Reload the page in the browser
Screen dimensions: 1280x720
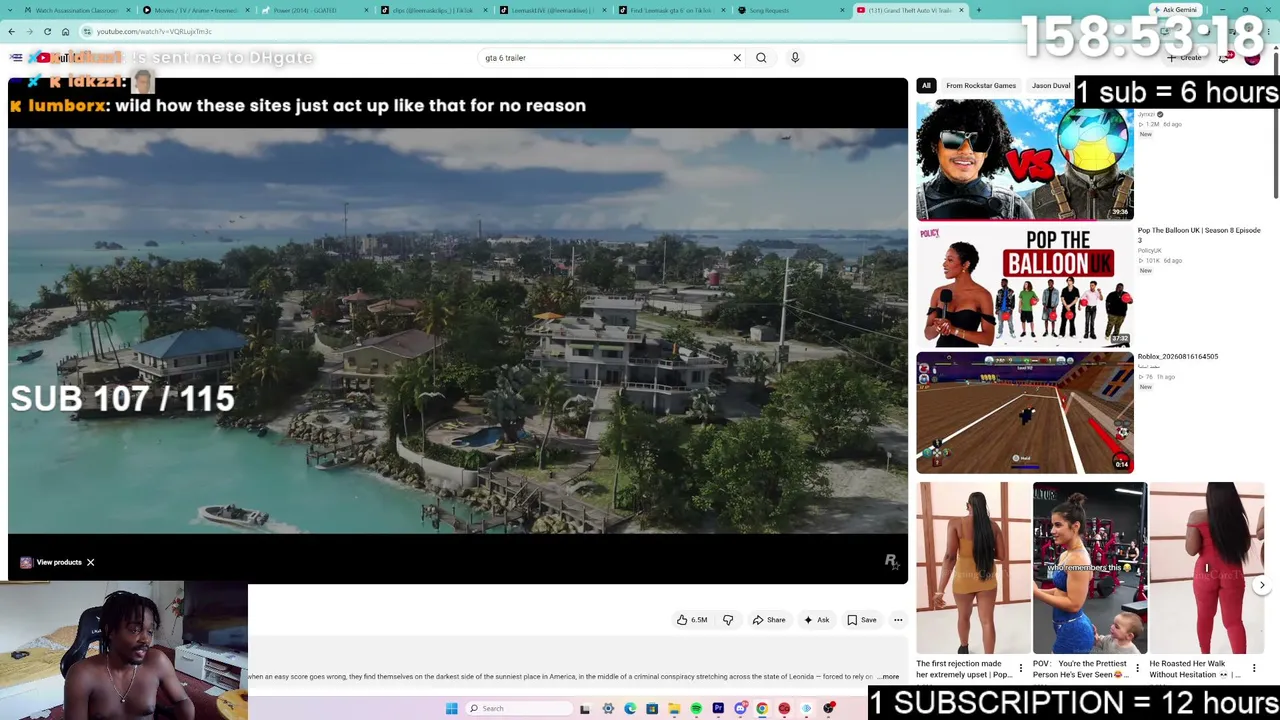point(47,31)
